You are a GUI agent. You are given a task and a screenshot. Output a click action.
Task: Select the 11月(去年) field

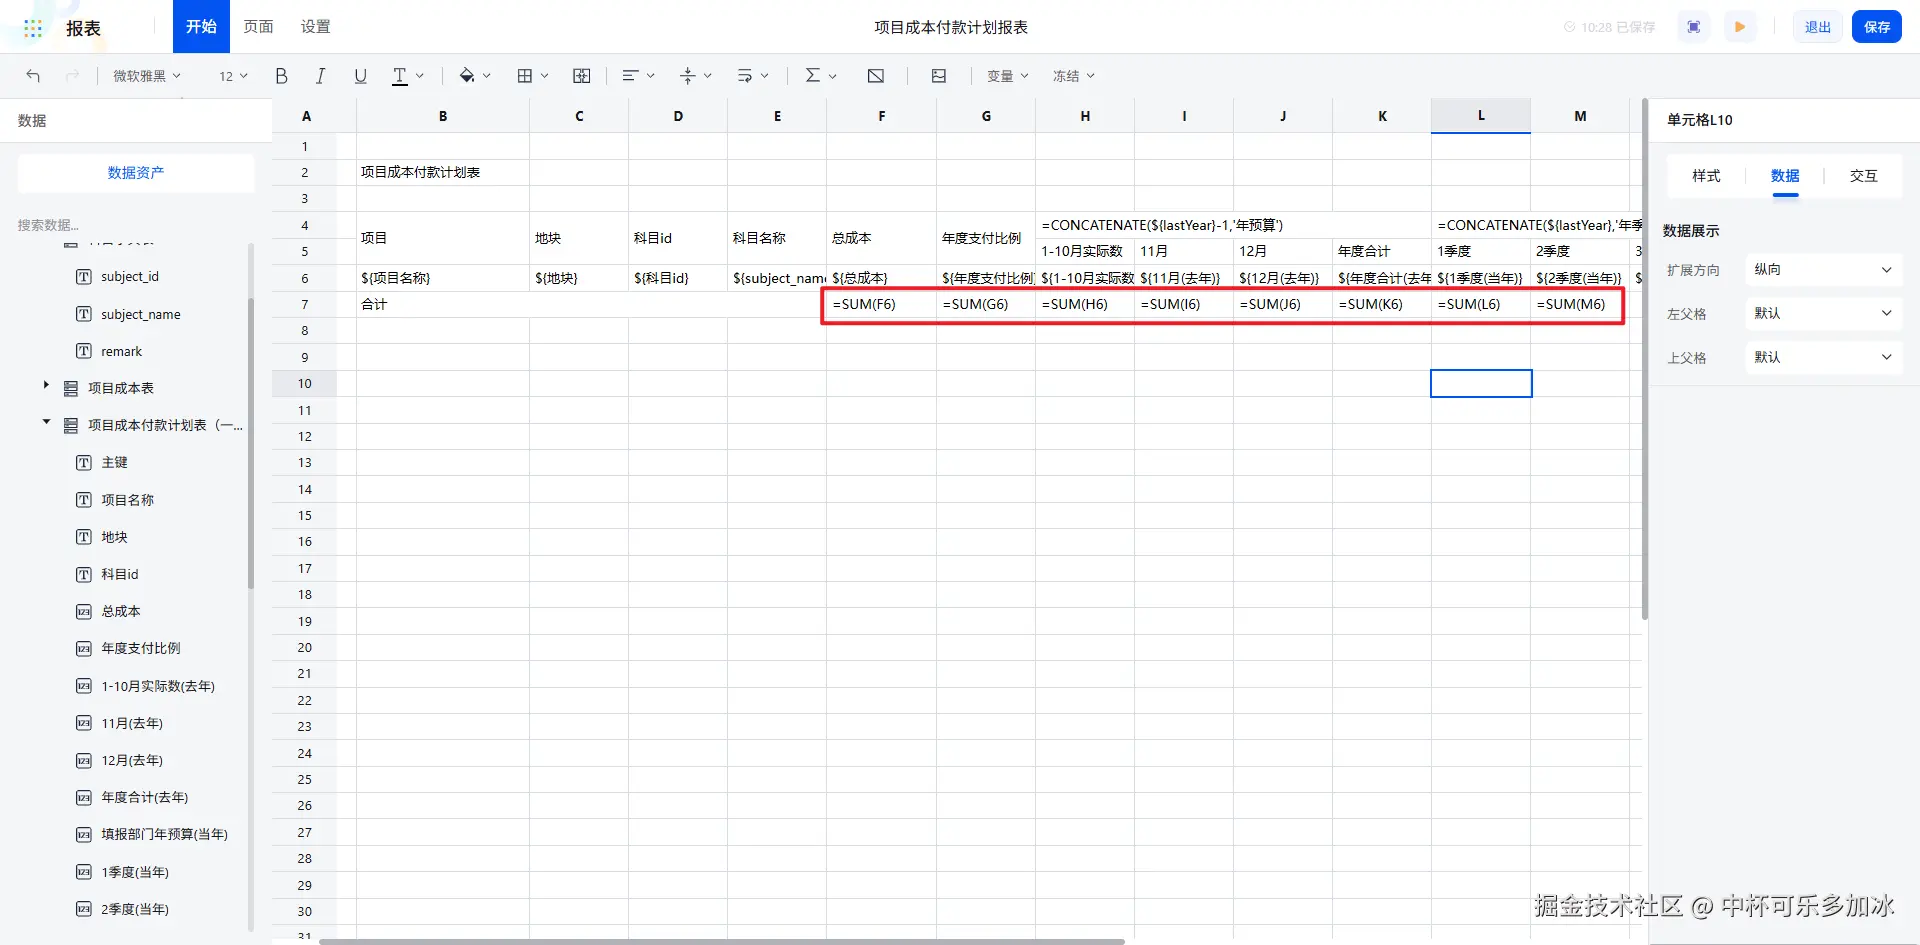[132, 724]
